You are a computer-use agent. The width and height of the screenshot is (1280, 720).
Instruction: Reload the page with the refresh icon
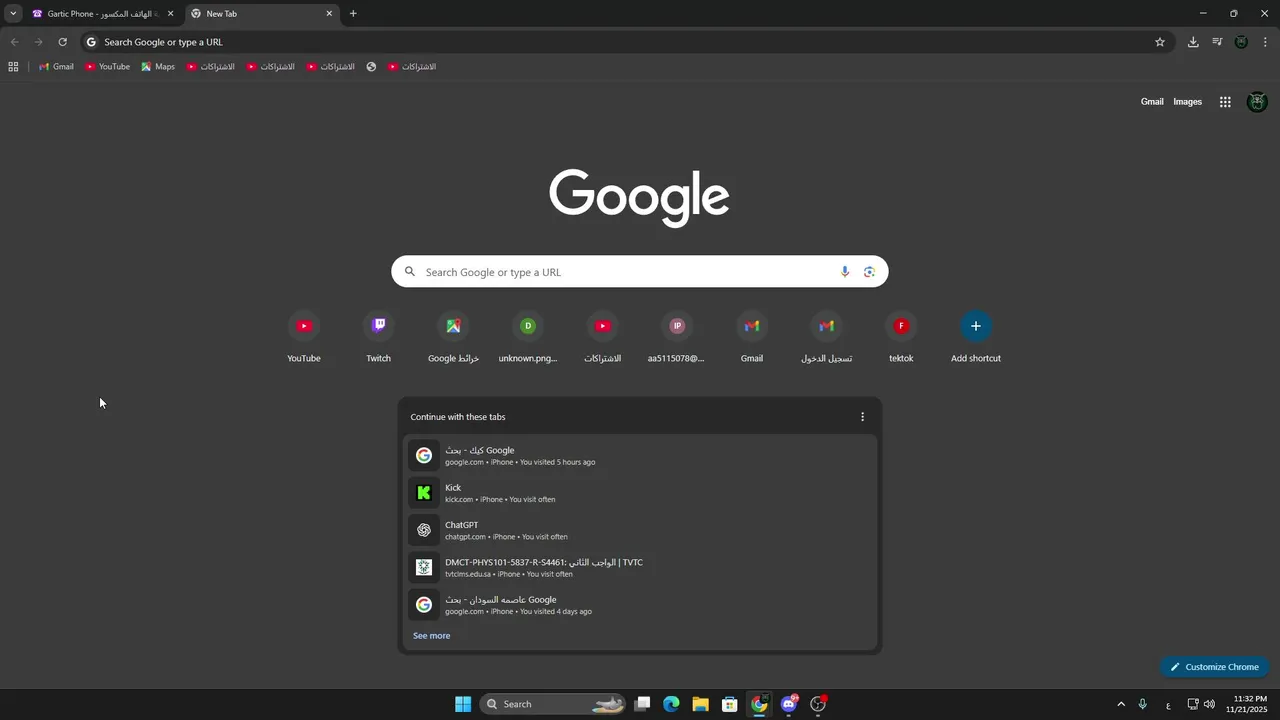[62, 42]
